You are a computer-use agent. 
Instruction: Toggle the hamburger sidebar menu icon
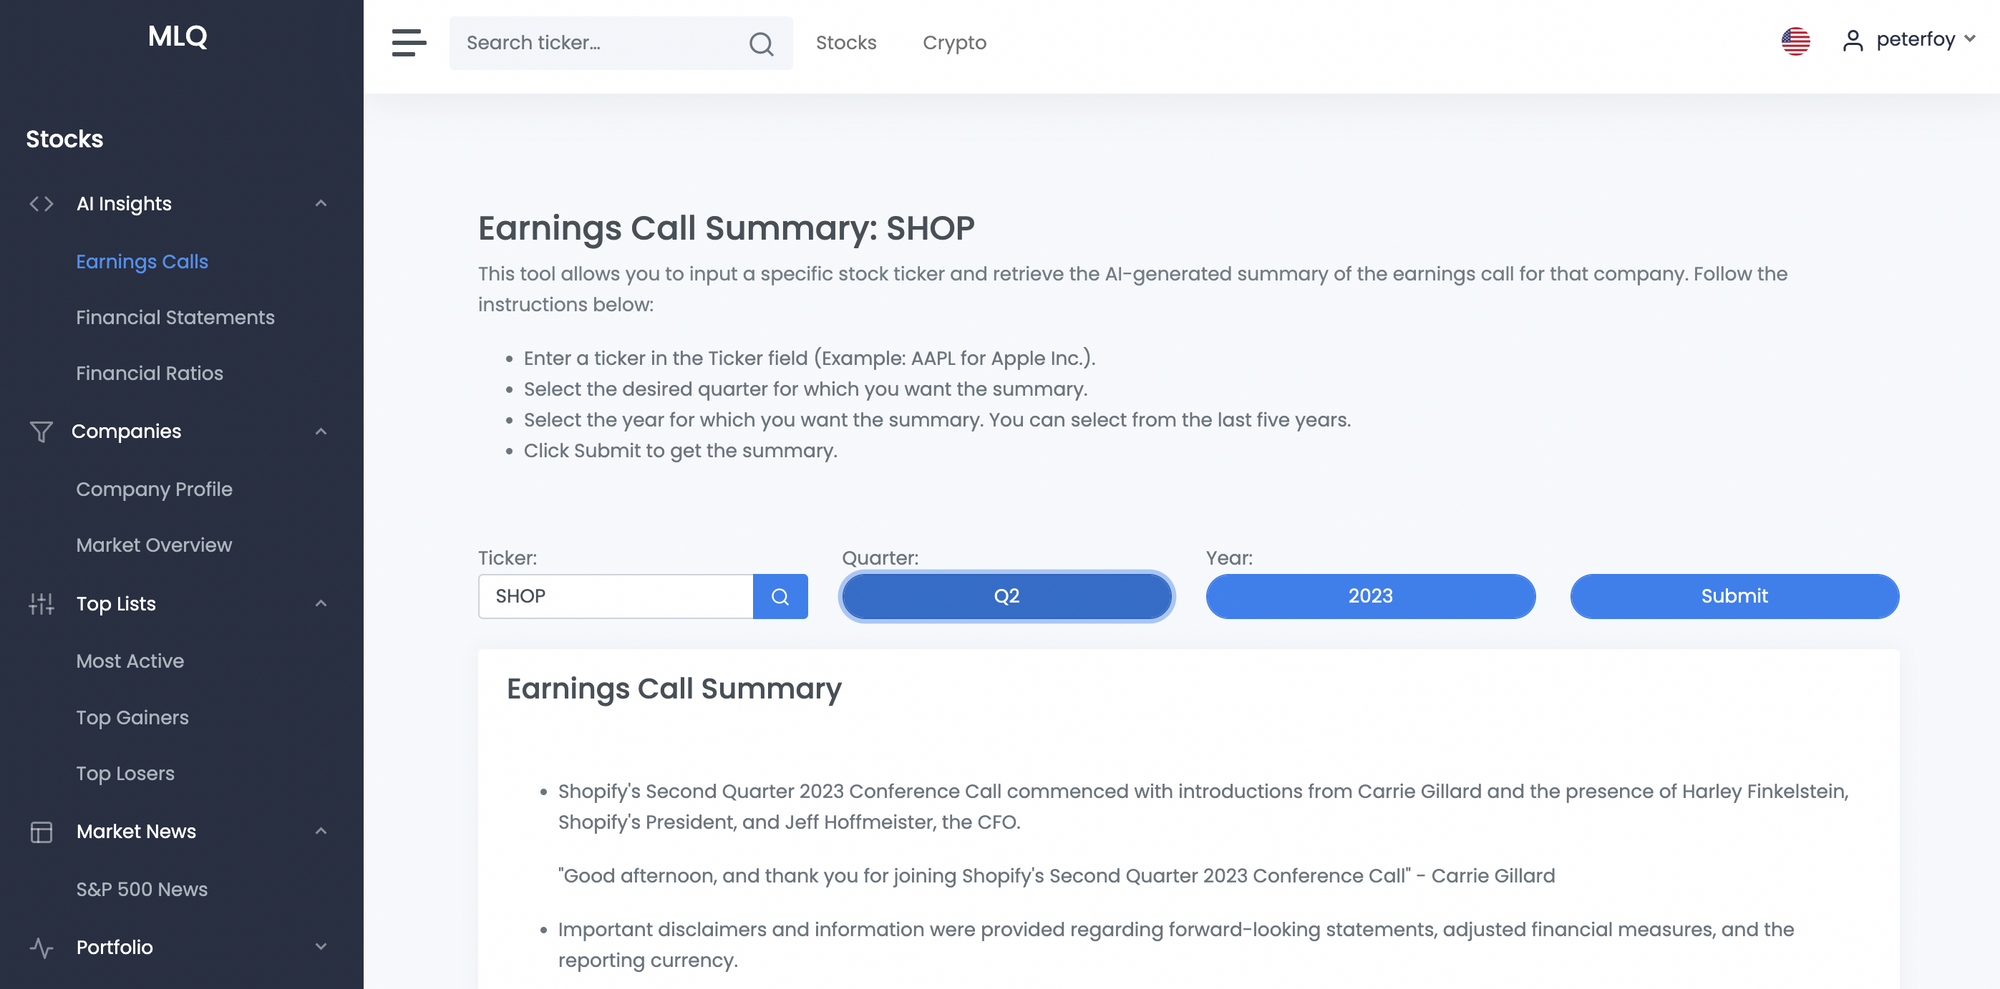click(409, 43)
